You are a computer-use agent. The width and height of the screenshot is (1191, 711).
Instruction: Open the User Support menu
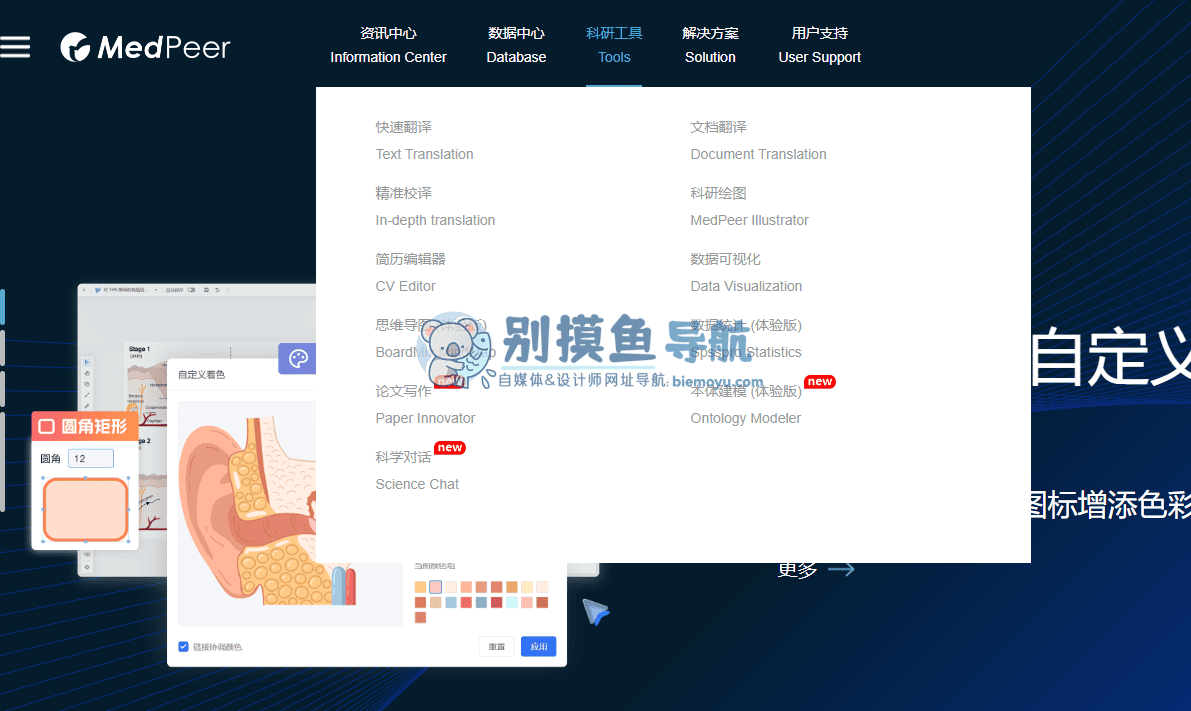[820, 45]
